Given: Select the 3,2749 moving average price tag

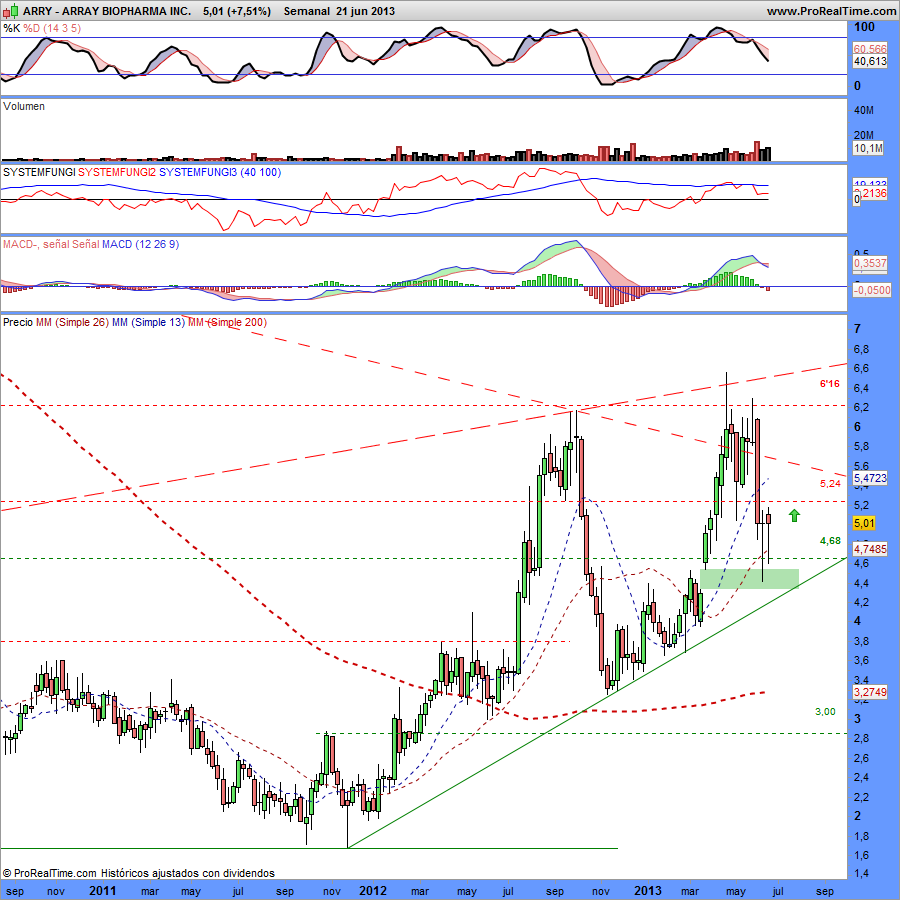Looking at the screenshot, I should [870, 692].
